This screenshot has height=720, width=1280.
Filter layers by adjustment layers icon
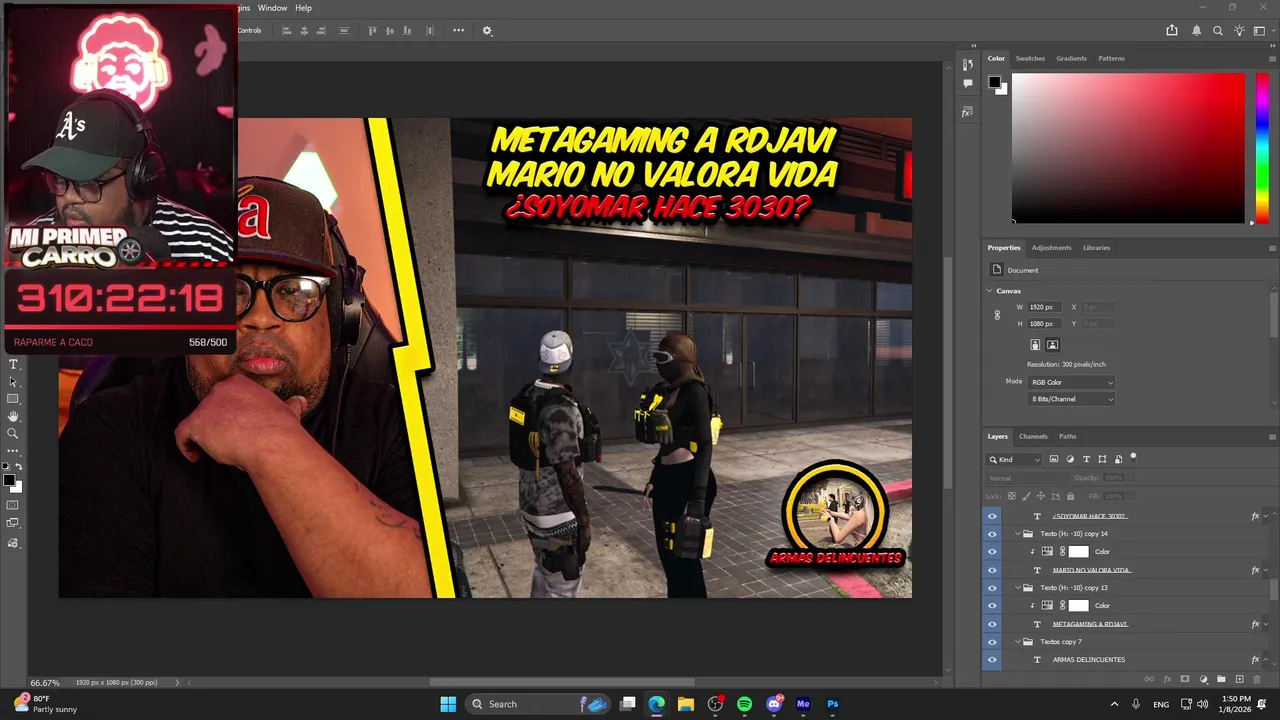tap(1070, 459)
